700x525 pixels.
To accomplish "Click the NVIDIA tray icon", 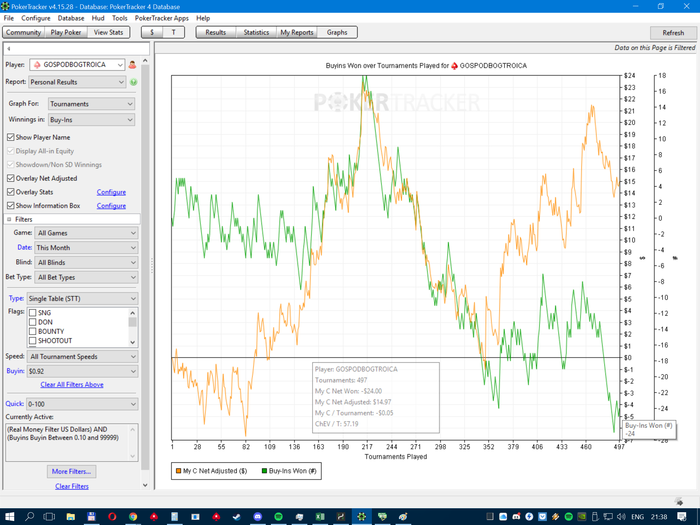I will 582,517.
